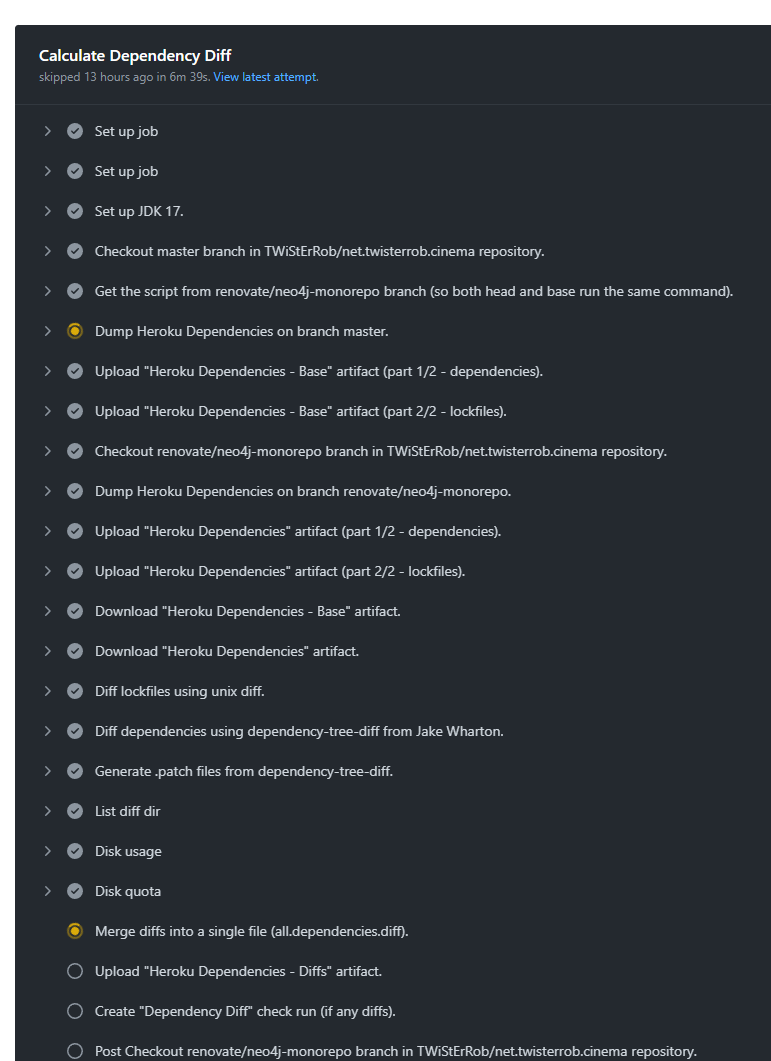Expand the Dump Heroku Dependencies on branch master step

click(47, 331)
